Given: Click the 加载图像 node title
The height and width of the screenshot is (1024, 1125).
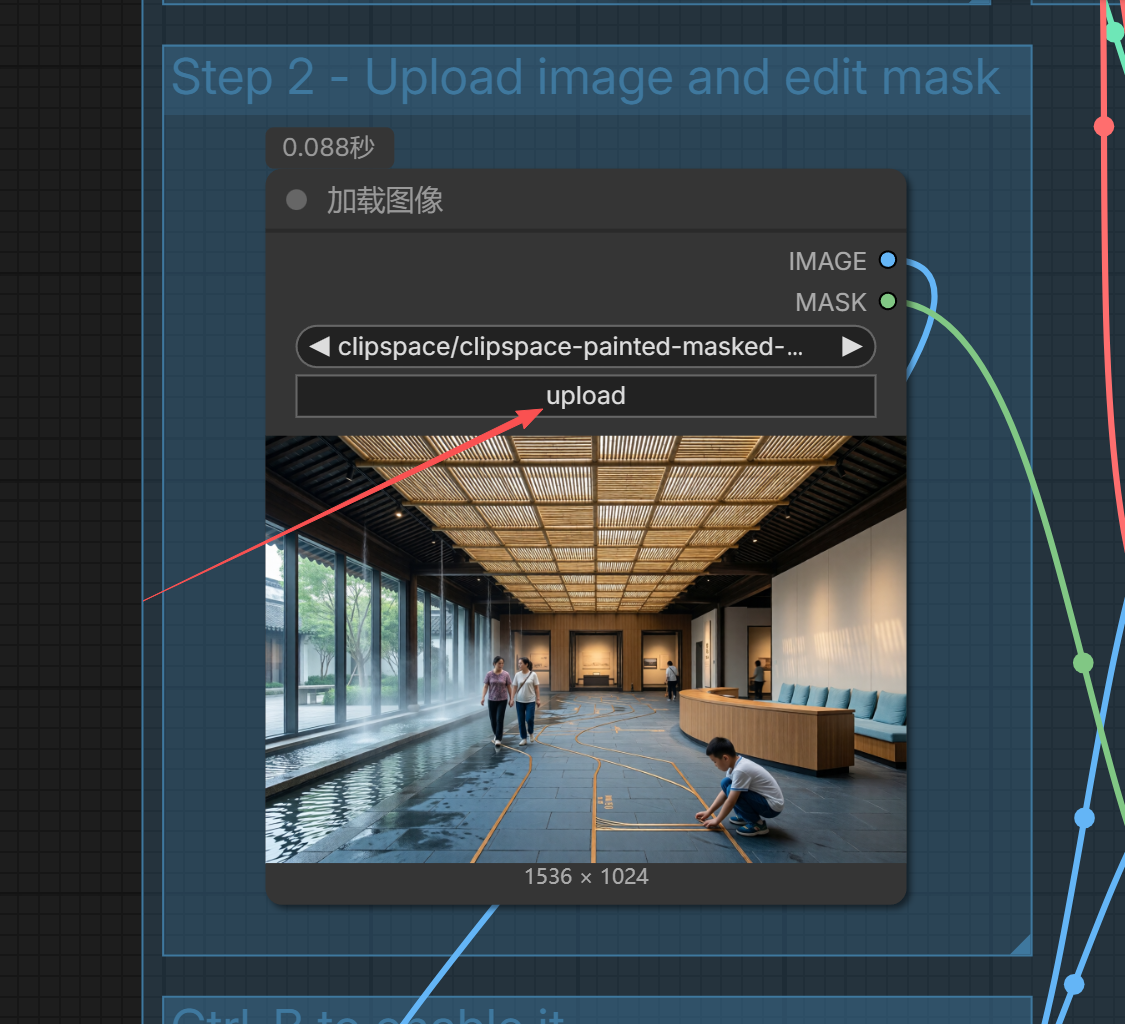Looking at the screenshot, I should tap(385, 200).
